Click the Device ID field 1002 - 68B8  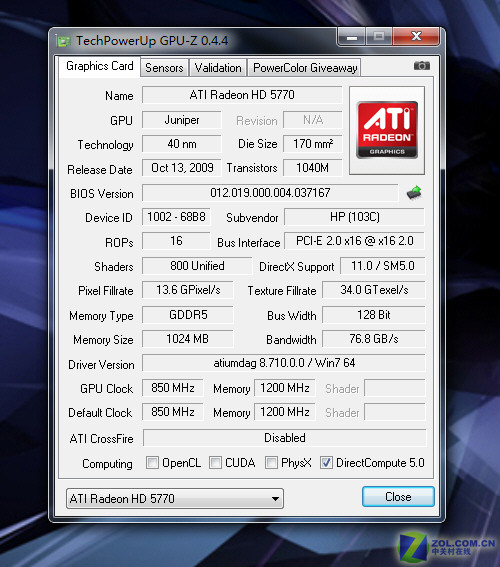click(x=176, y=217)
